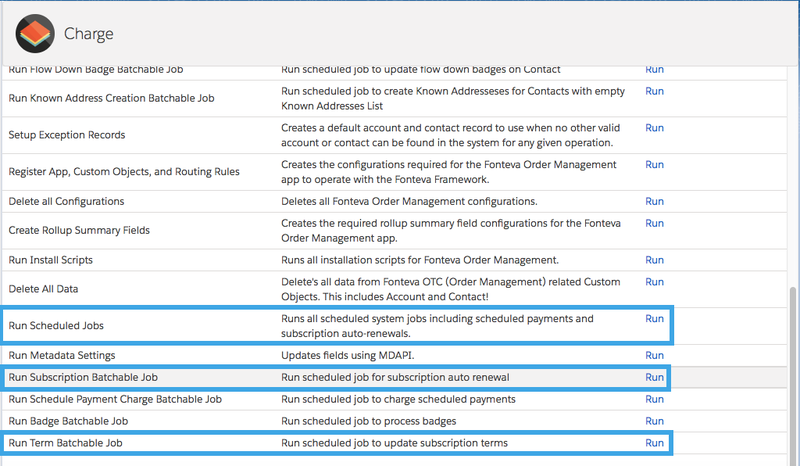Select the Setup Exception Records description text

pyautogui.click(x=451, y=135)
